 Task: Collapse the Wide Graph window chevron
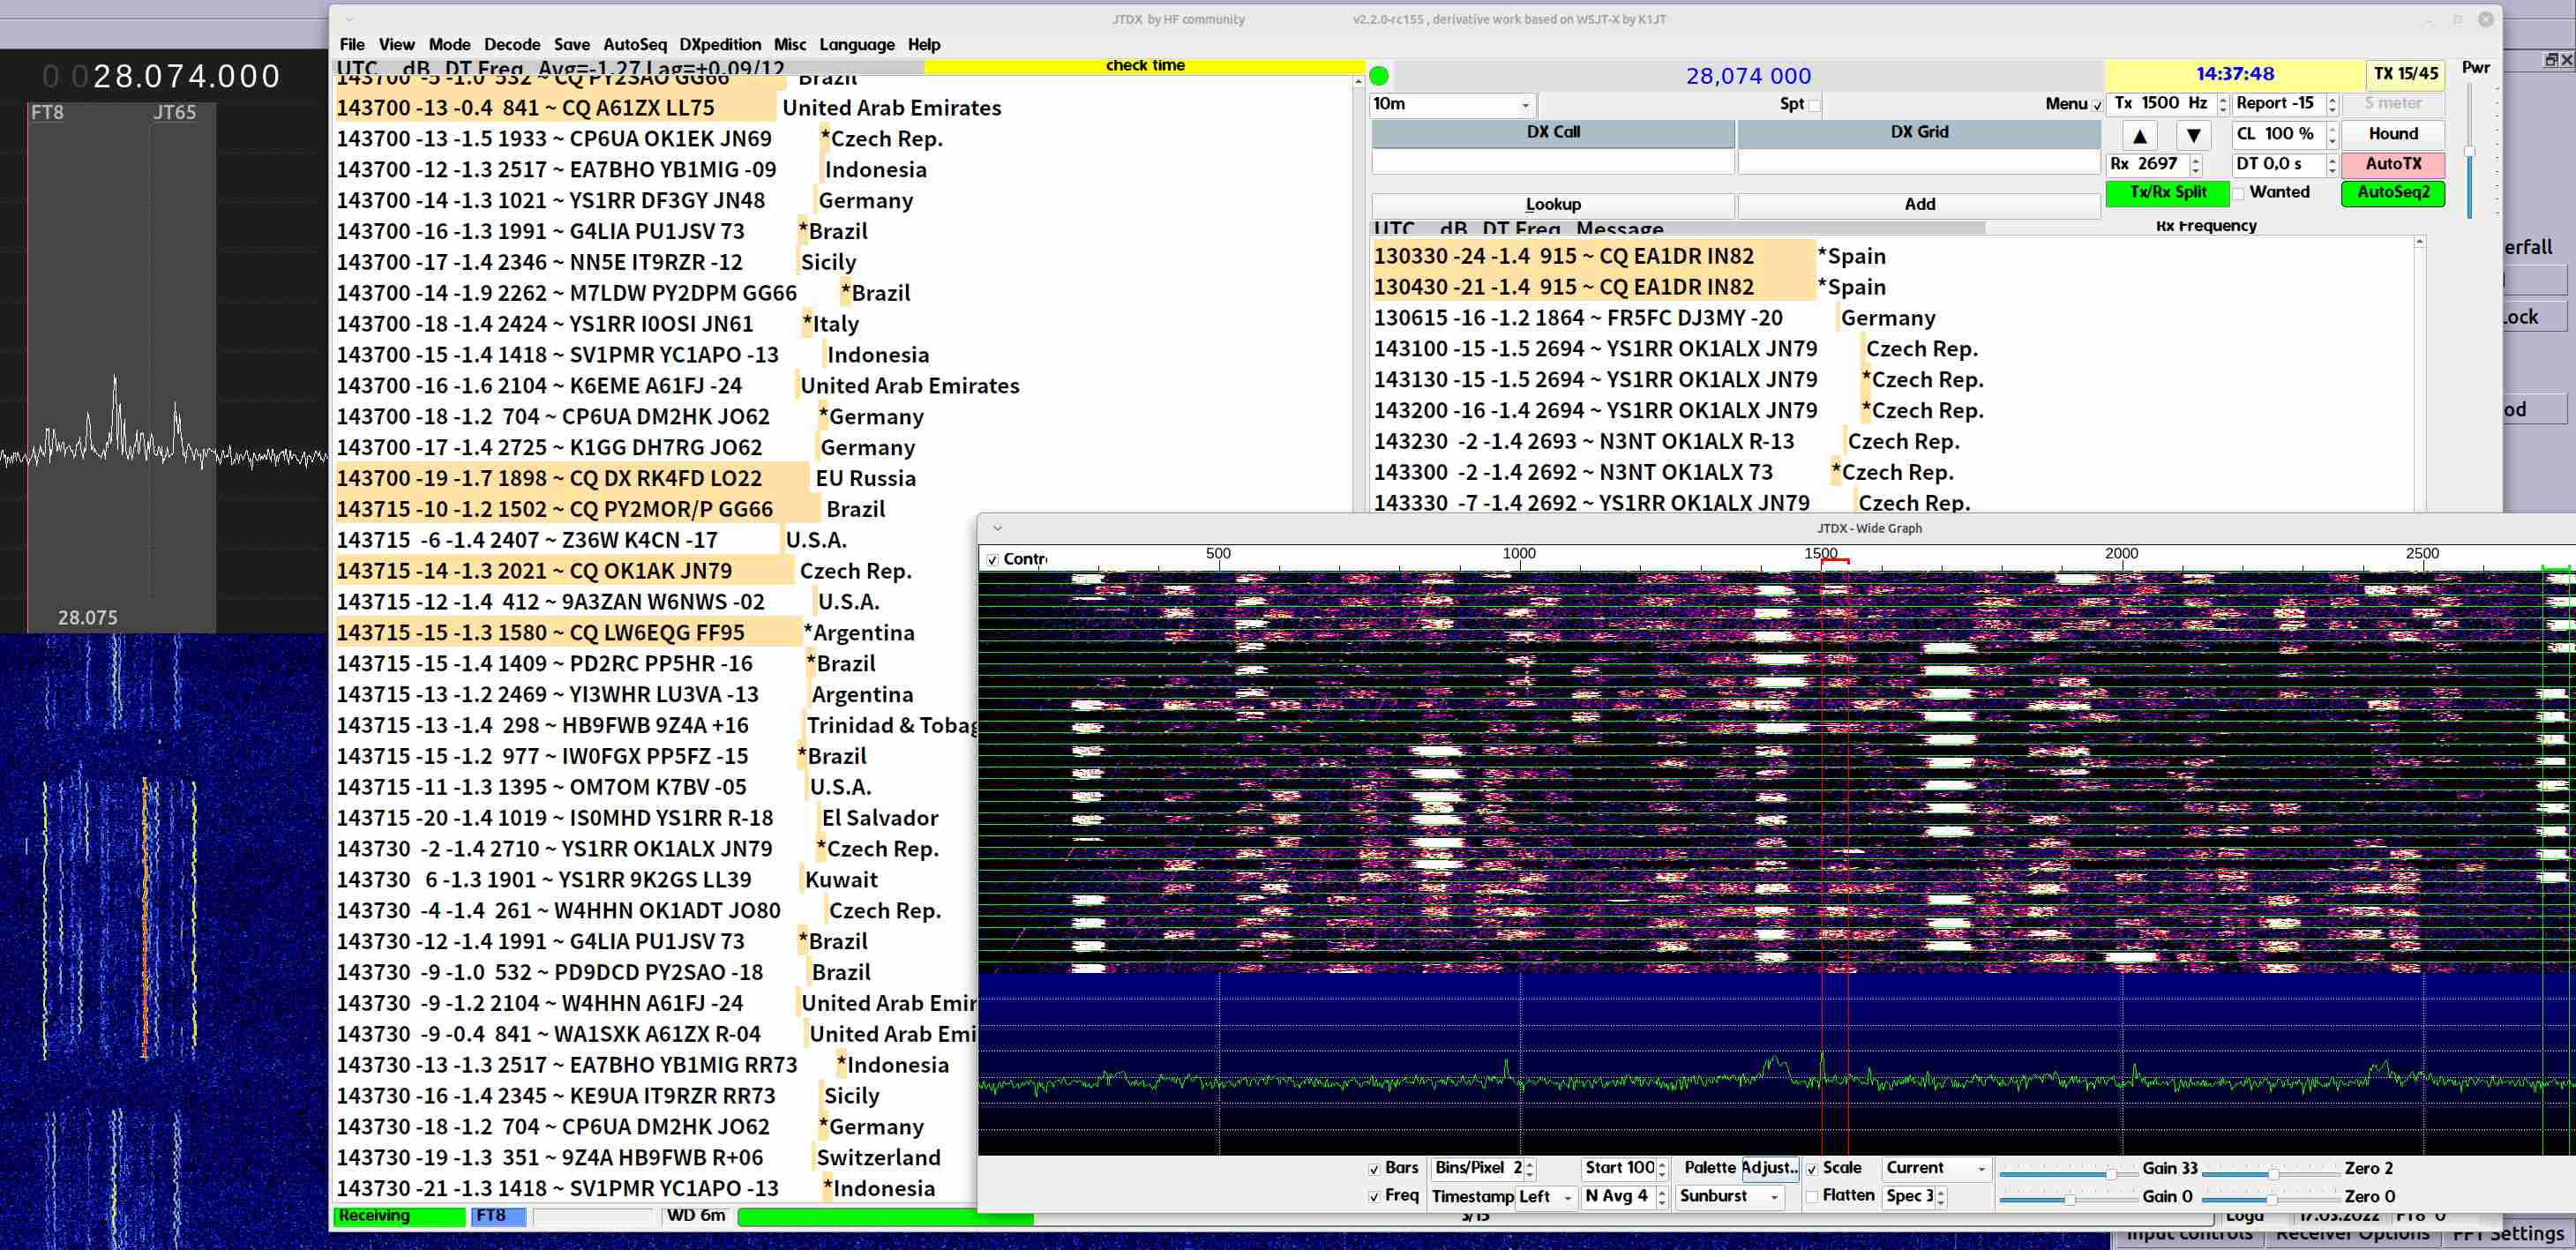coord(996,528)
